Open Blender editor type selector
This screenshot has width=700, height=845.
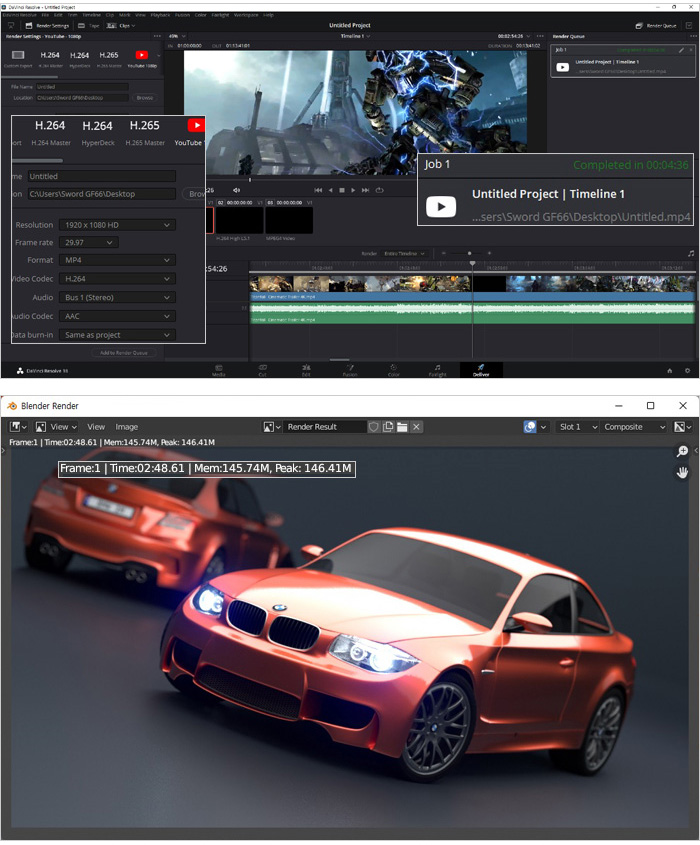pos(18,427)
